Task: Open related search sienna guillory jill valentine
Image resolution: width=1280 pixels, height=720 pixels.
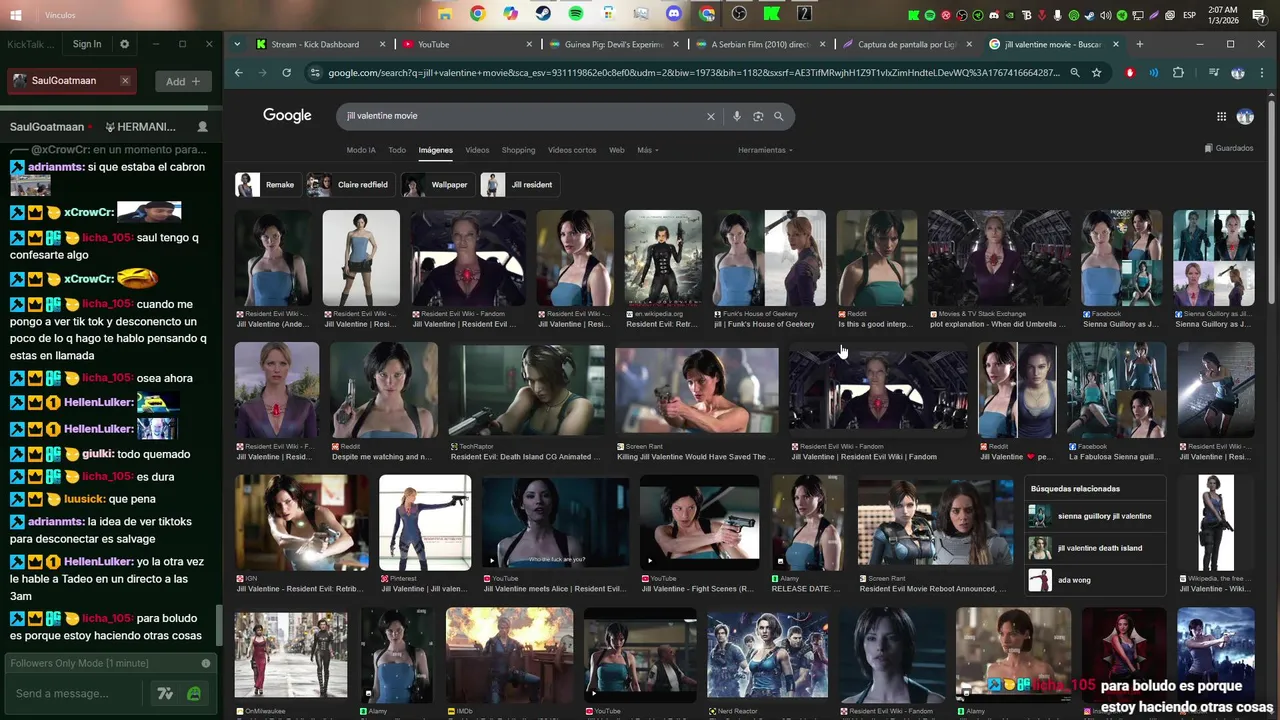Action: click(1095, 516)
